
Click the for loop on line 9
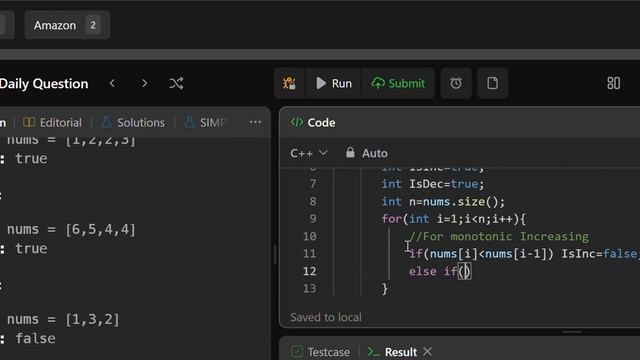point(453,219)
